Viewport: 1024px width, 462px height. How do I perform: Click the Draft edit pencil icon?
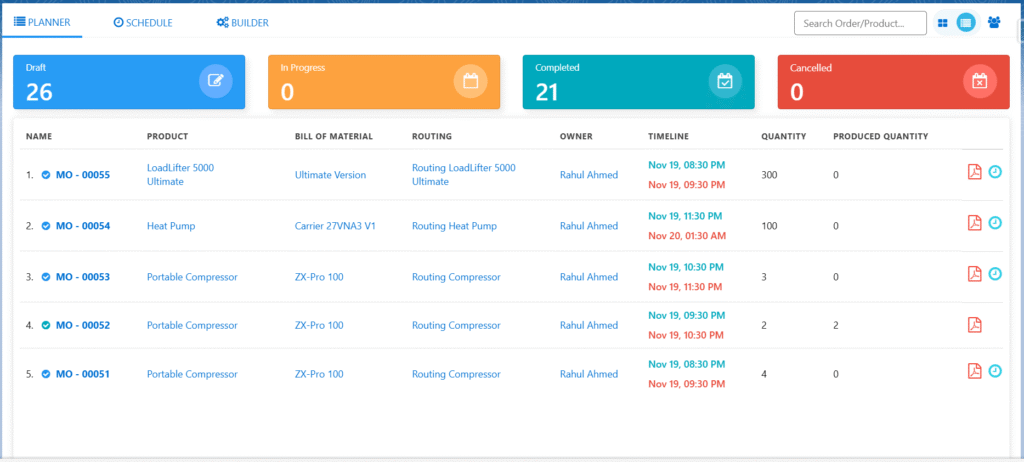pos(216,81)
